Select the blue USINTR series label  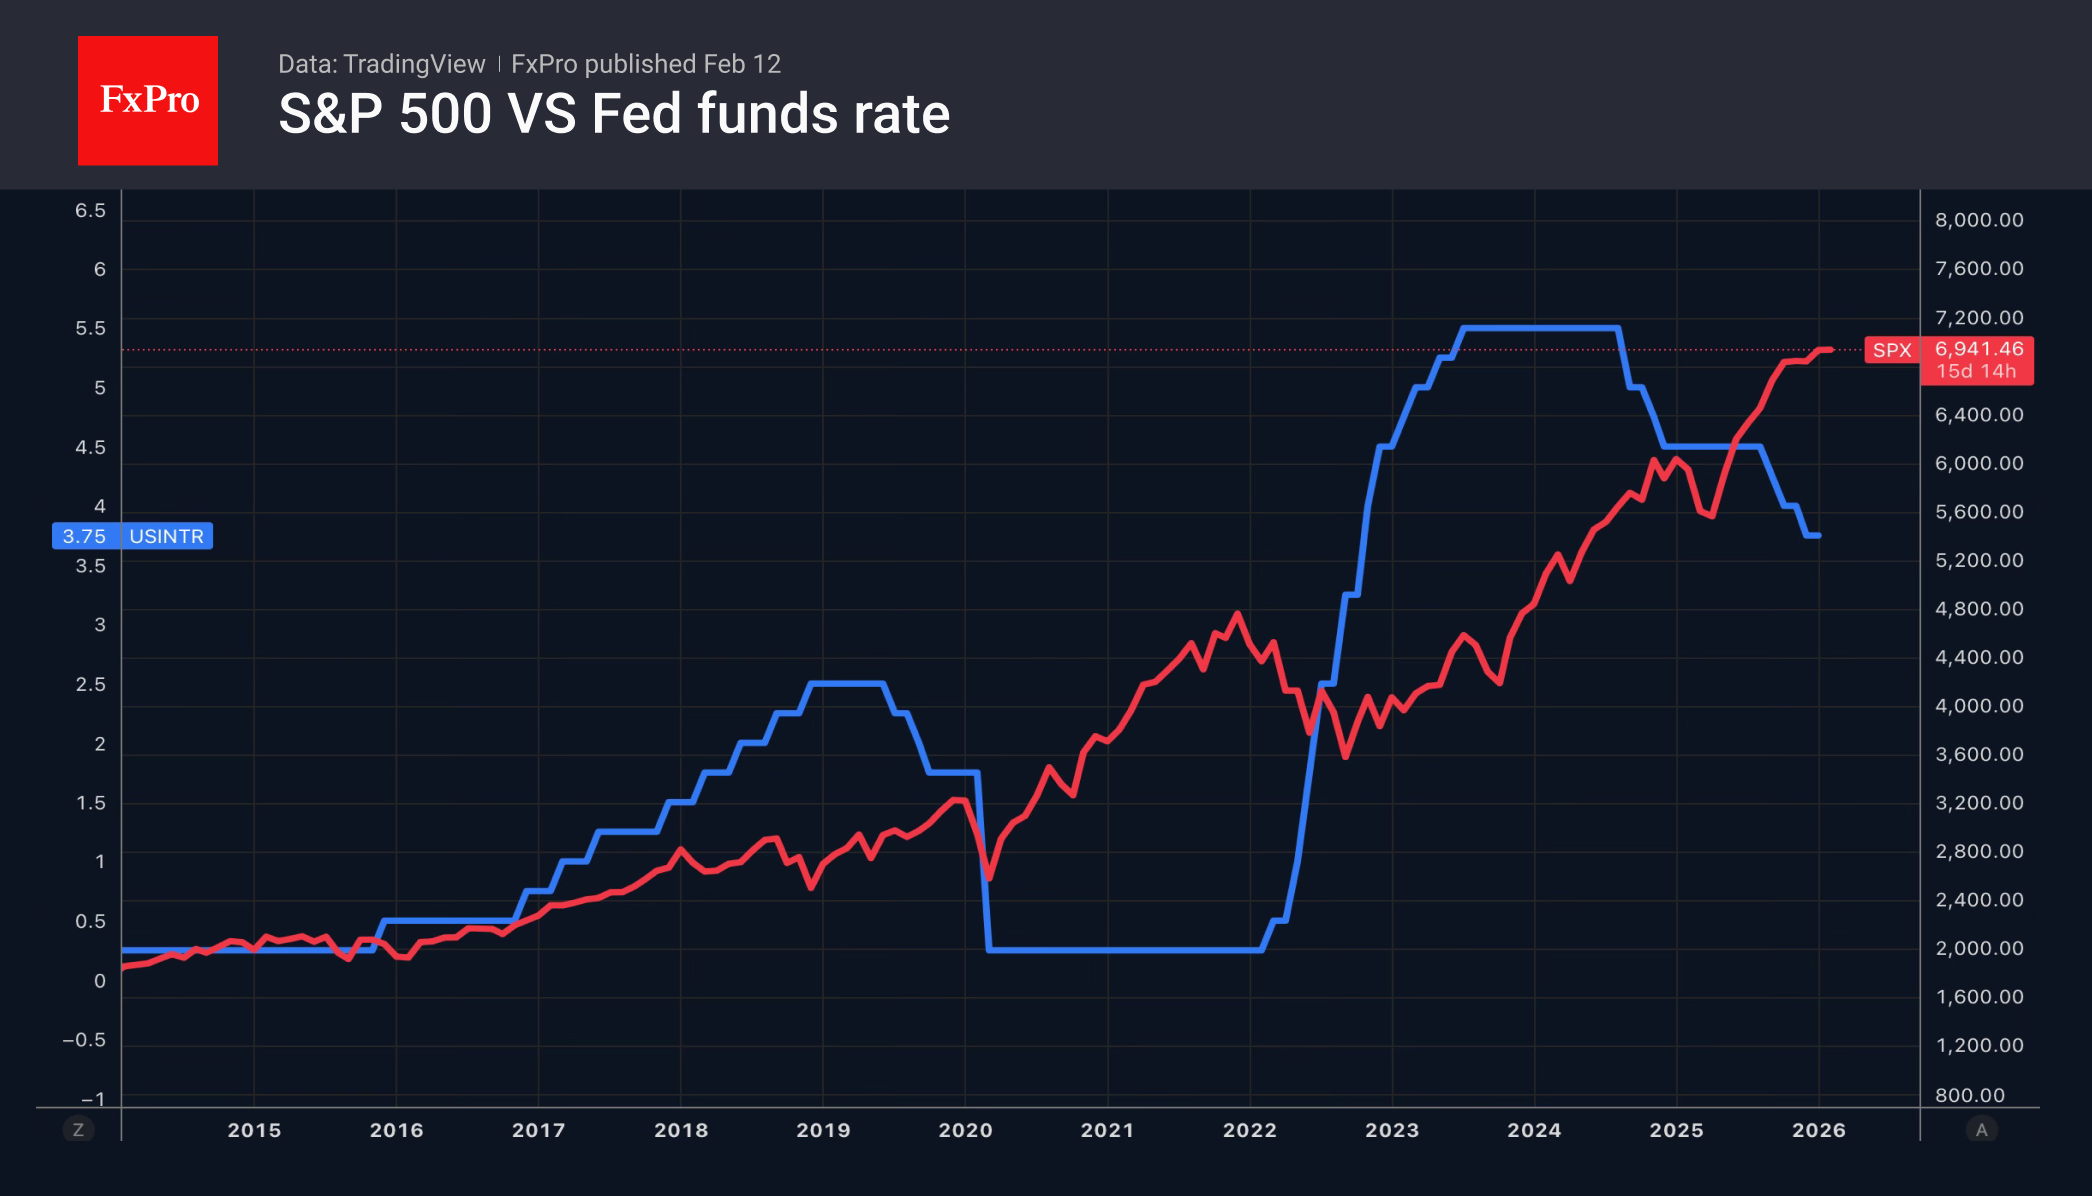tap(166, 536)
